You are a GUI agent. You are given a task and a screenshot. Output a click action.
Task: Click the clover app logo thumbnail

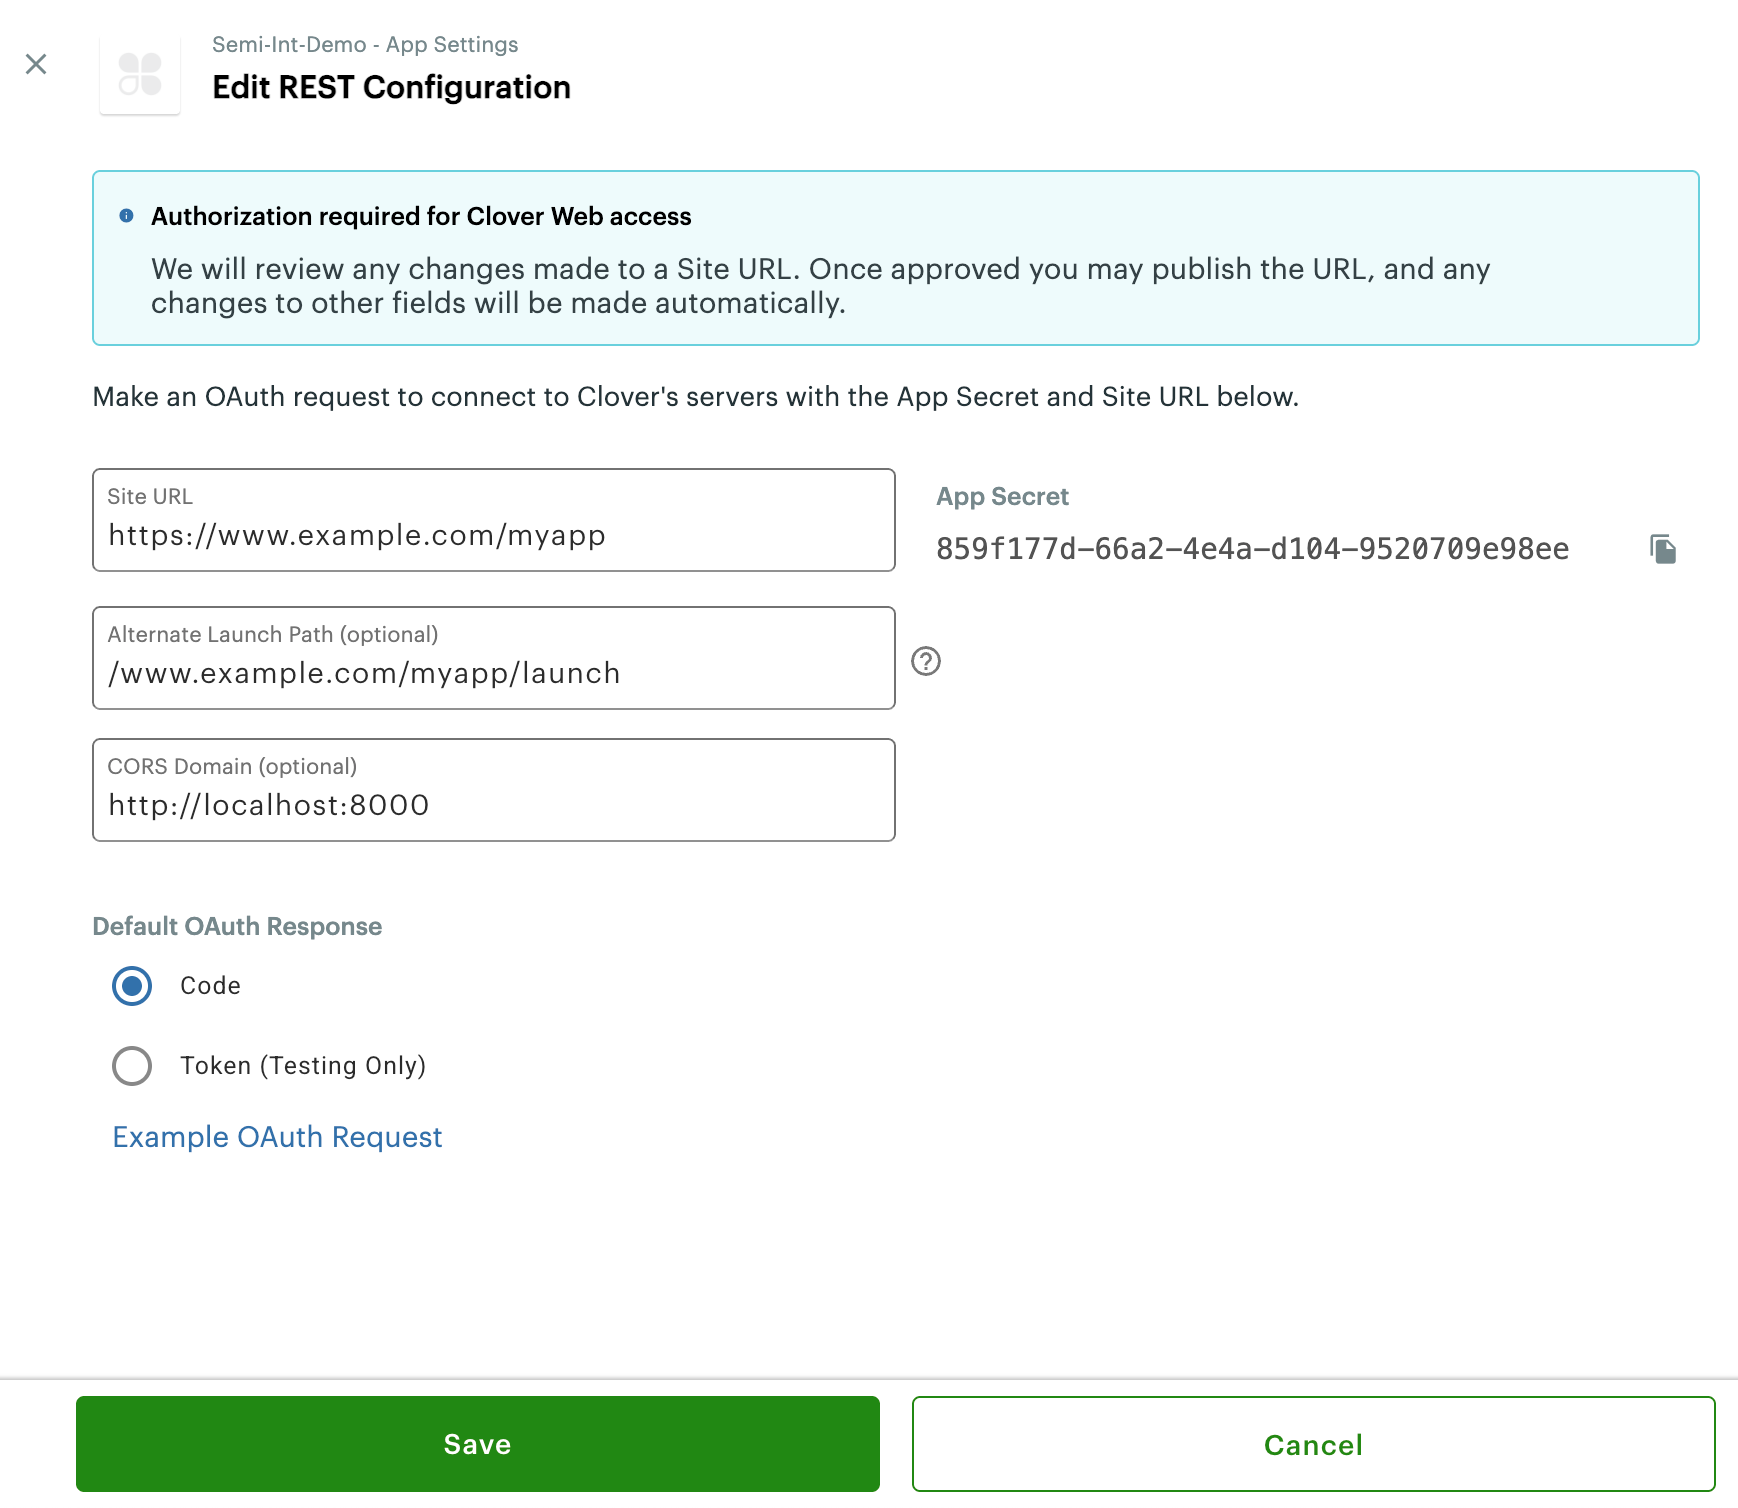point(140,75)
